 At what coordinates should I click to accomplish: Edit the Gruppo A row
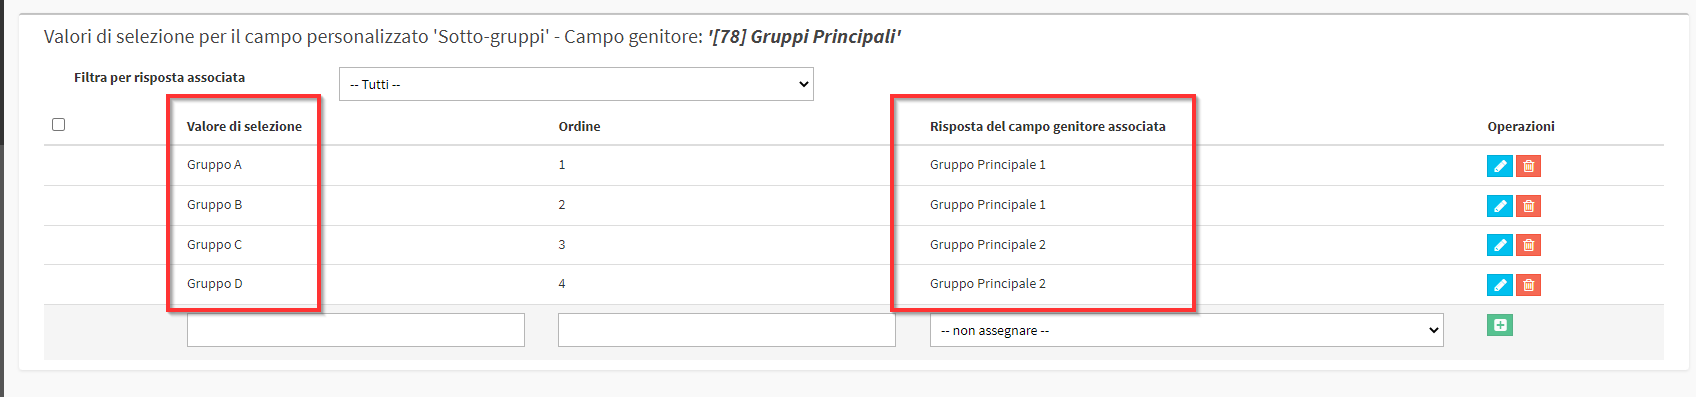click(1499, 166)
